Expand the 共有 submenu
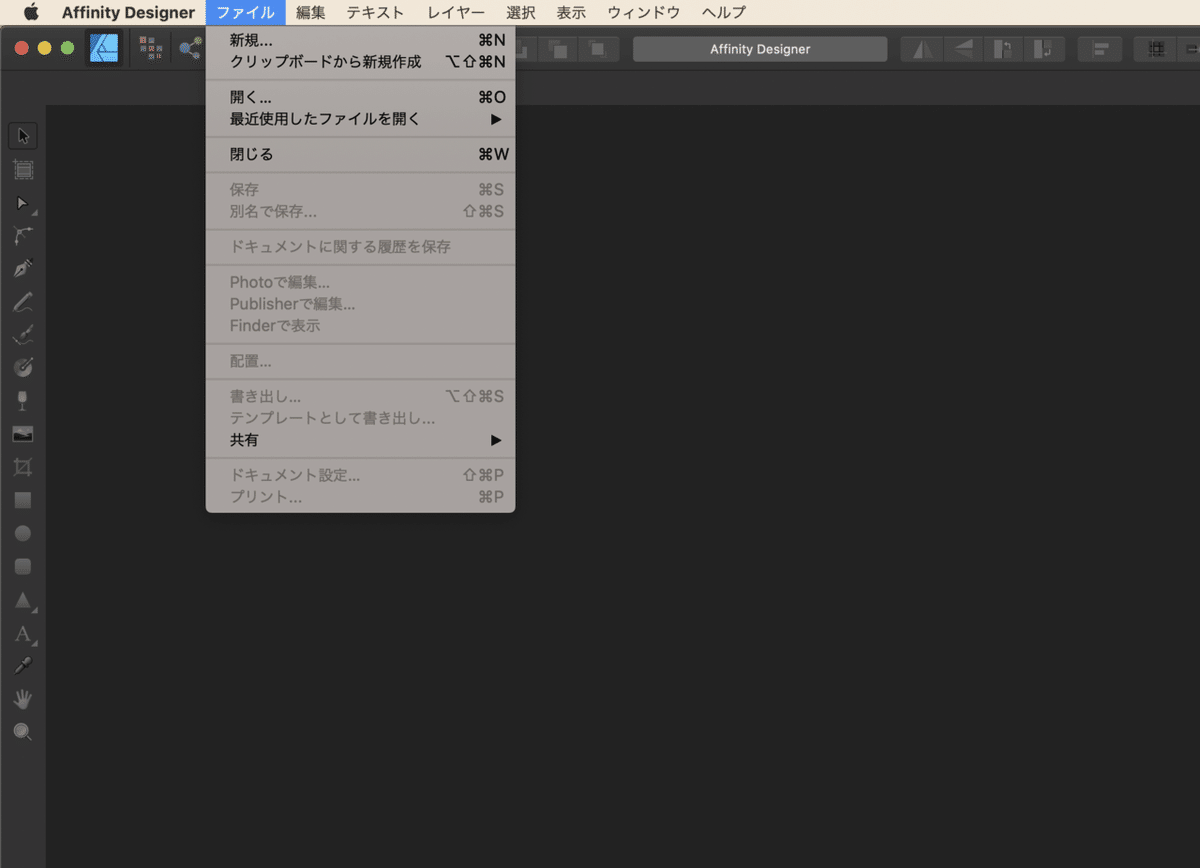 point(361,440)
